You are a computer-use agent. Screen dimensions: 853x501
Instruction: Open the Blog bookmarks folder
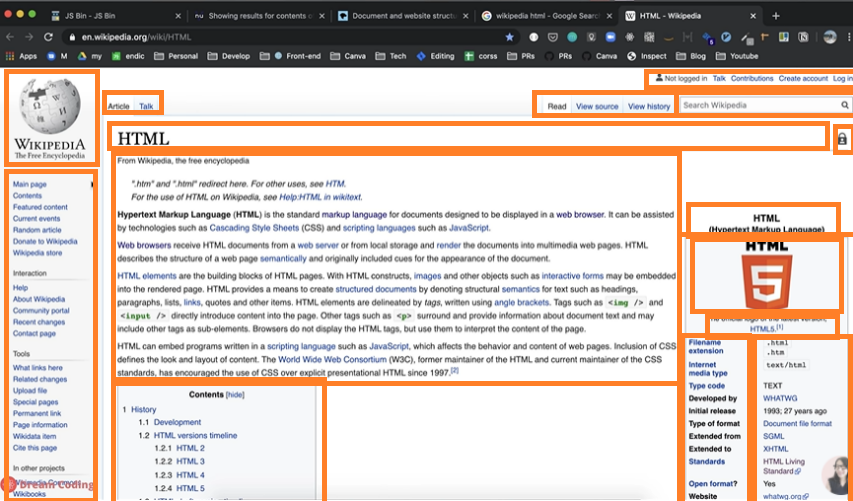tap(691, 56)
